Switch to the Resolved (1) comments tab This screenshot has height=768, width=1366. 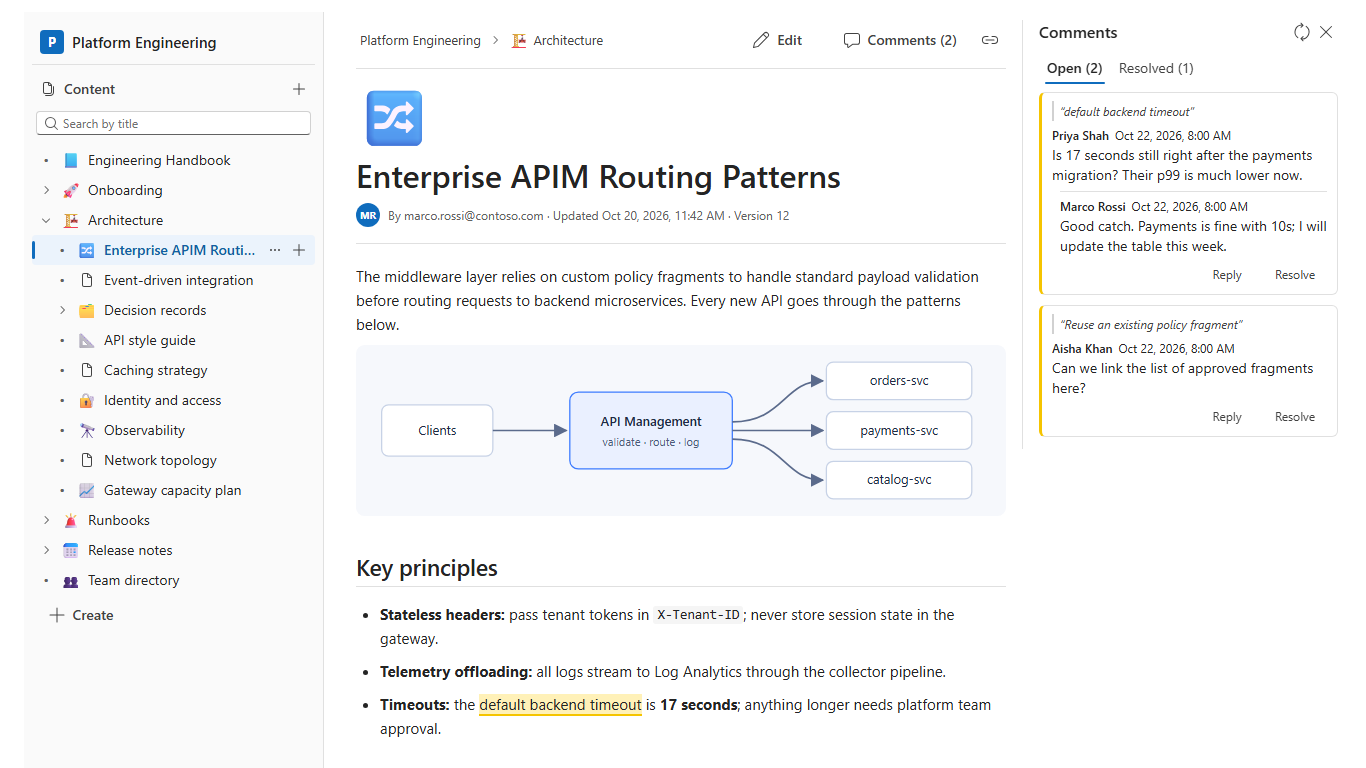(x=1156, y=68)
